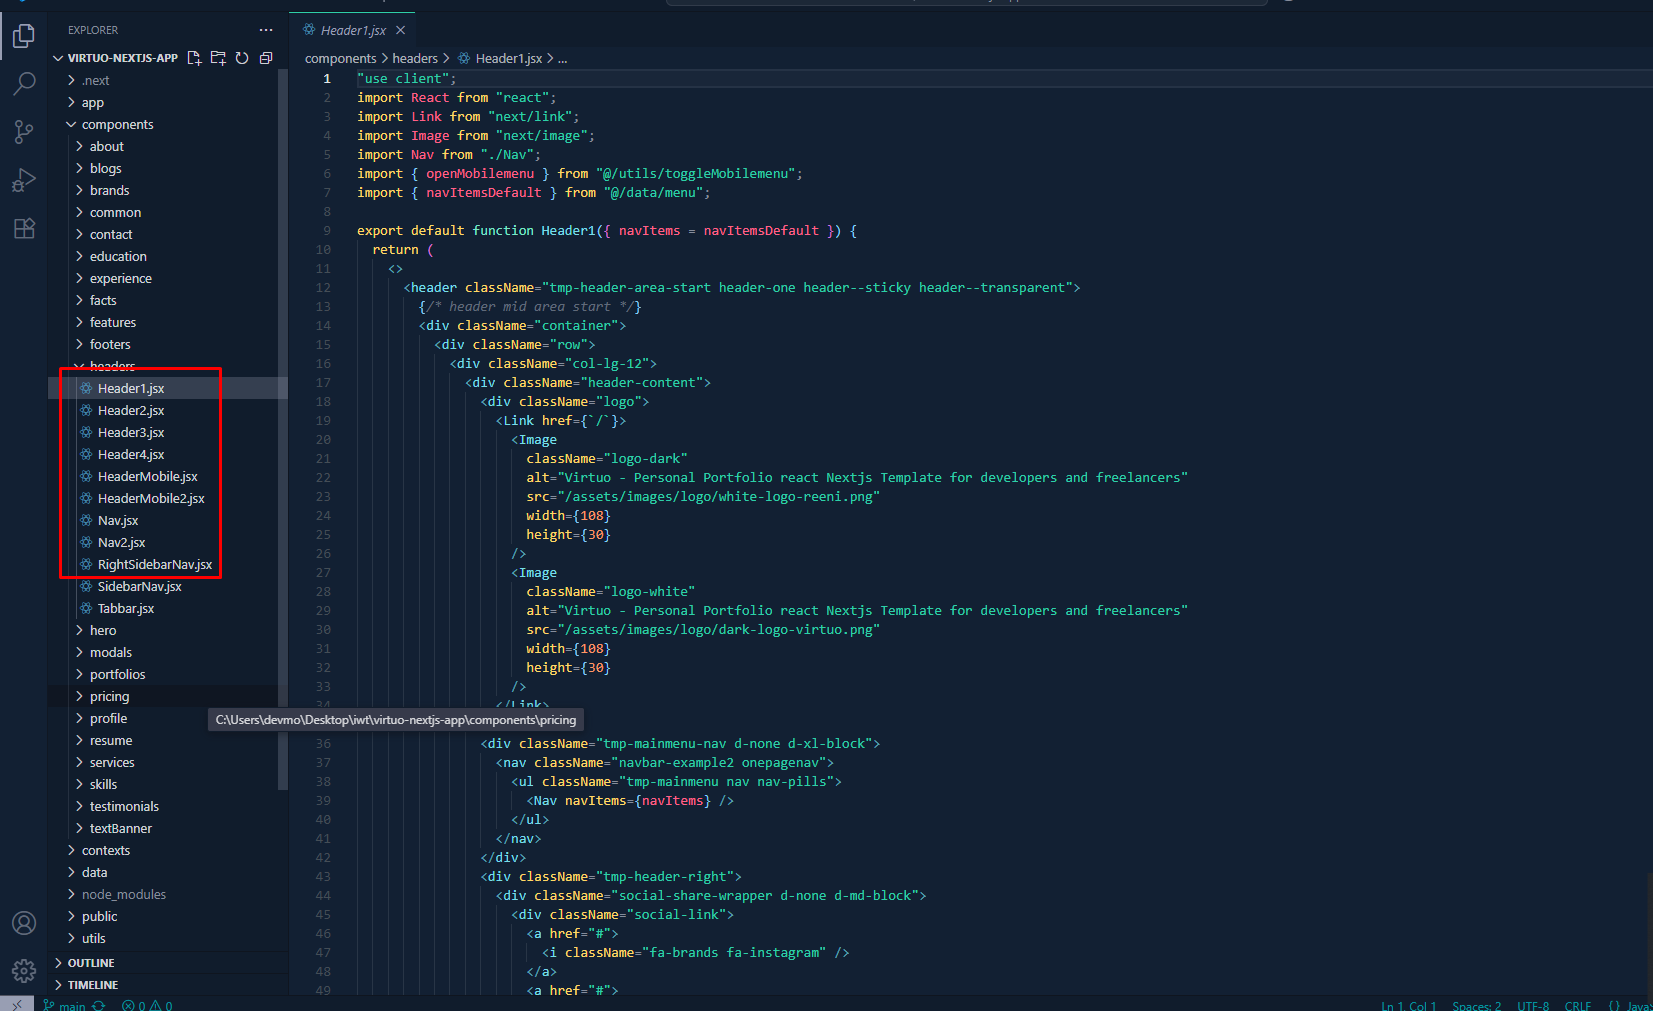Open the Accounts icon in activity bar
Viewport: 1653px width, 1011px height.
pyautogui.click(x=24, y=923)
